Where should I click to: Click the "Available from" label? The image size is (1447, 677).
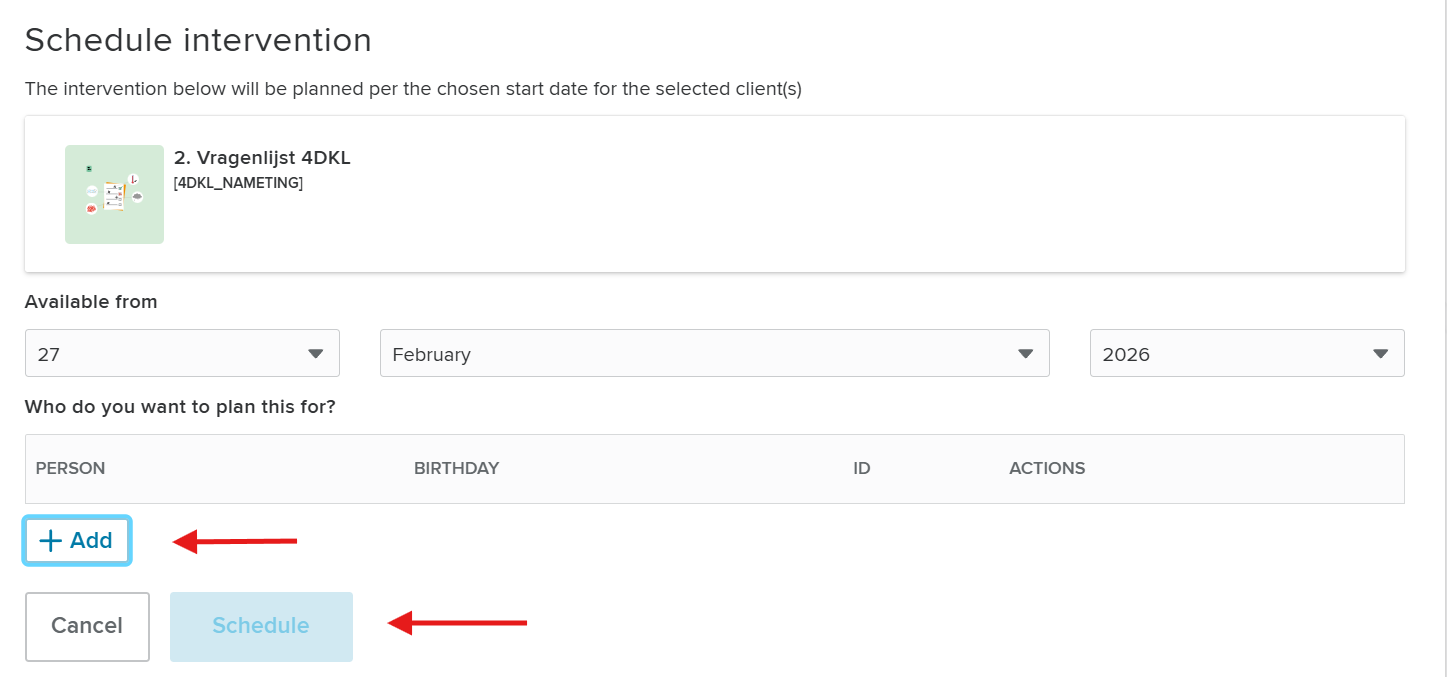(x=91, y=302)
